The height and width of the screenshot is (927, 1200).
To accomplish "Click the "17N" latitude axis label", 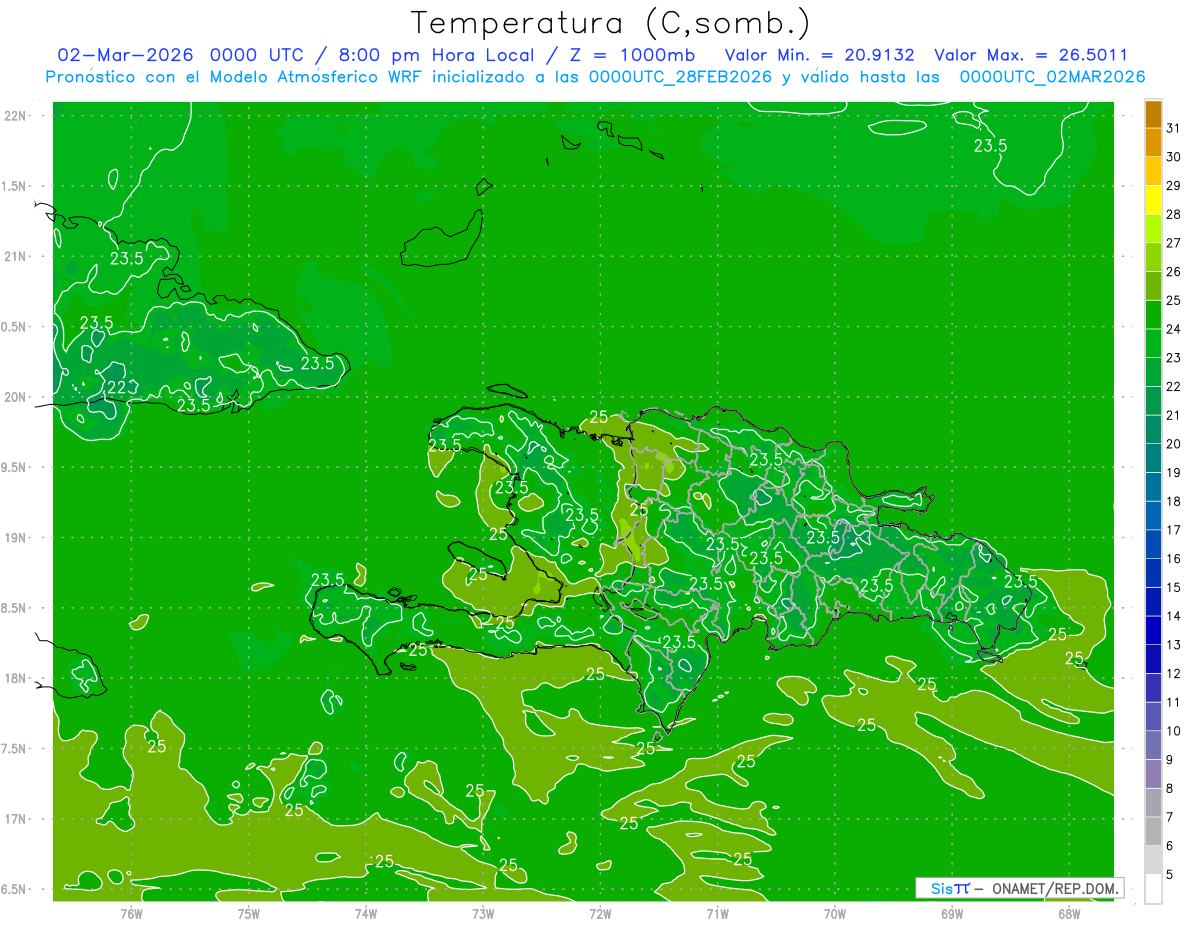I will click(16, 819).
